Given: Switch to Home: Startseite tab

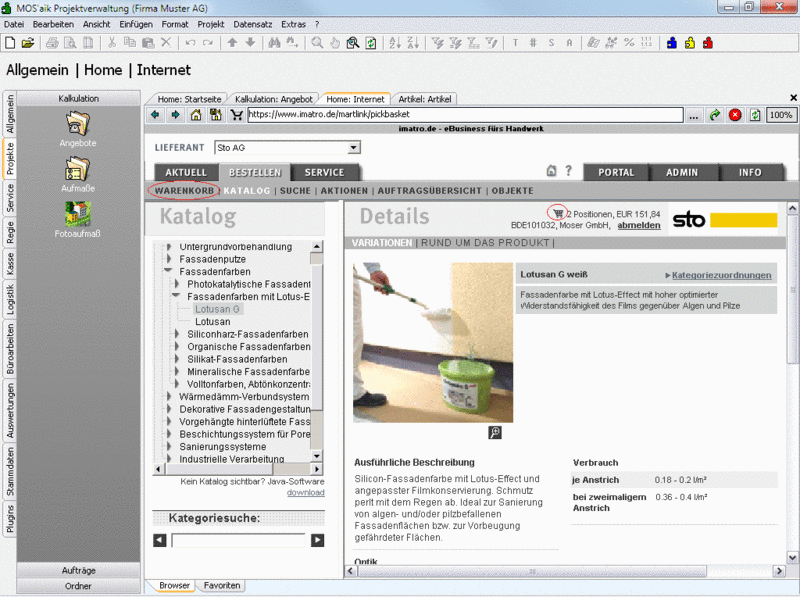Looking at the screenshot, I should click(189, 99).
